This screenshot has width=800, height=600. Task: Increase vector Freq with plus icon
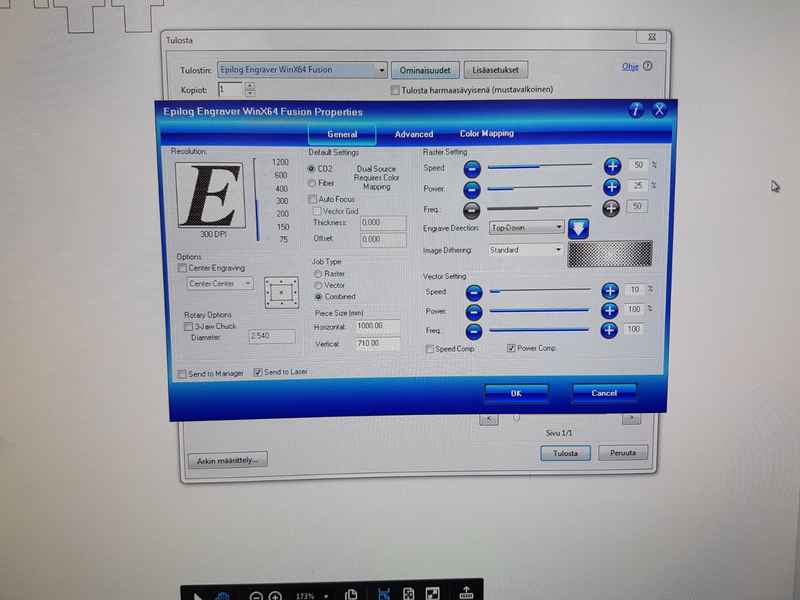pyautogui.click(x=609, y=331)
